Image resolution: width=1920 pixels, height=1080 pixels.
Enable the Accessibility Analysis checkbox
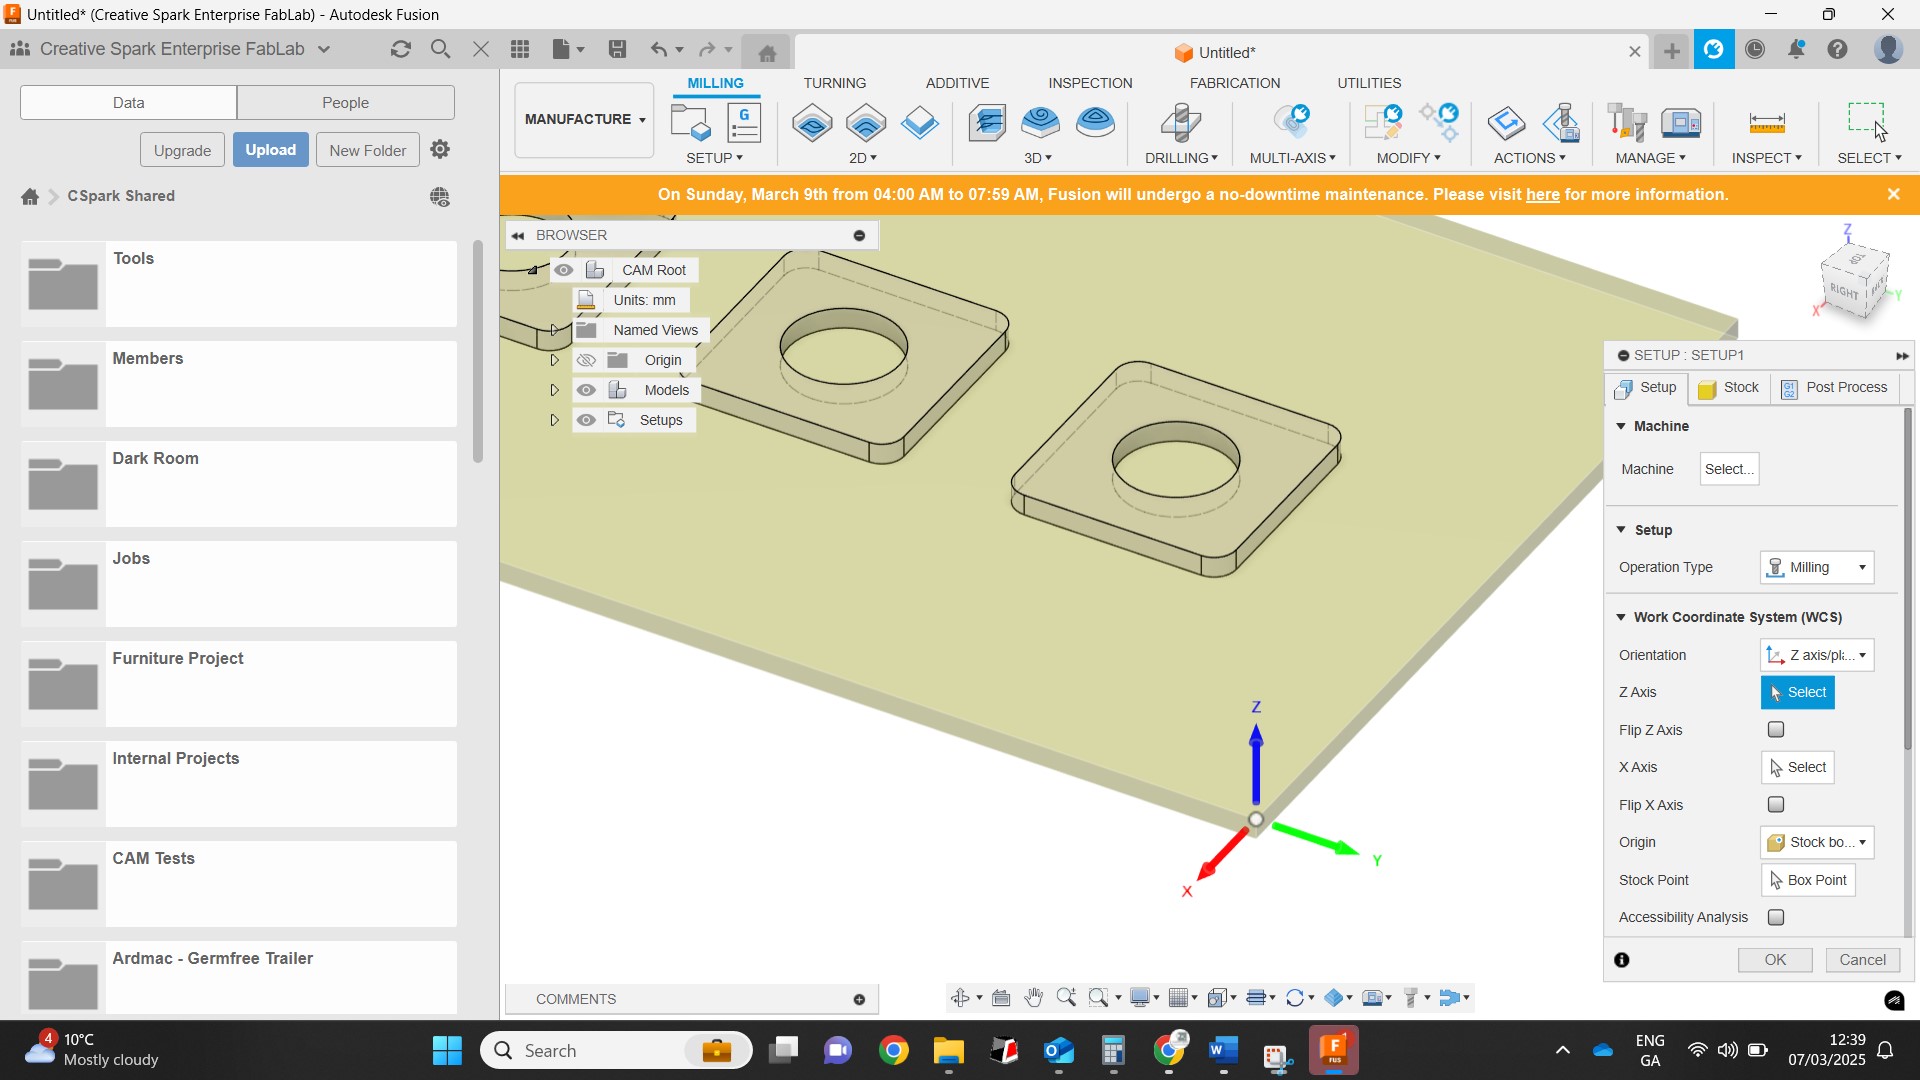point(1776,917)
